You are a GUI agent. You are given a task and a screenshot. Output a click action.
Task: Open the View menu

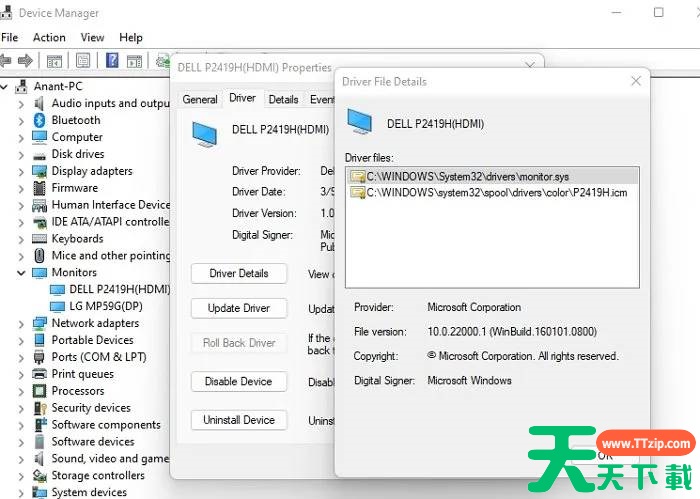[92, 37]
